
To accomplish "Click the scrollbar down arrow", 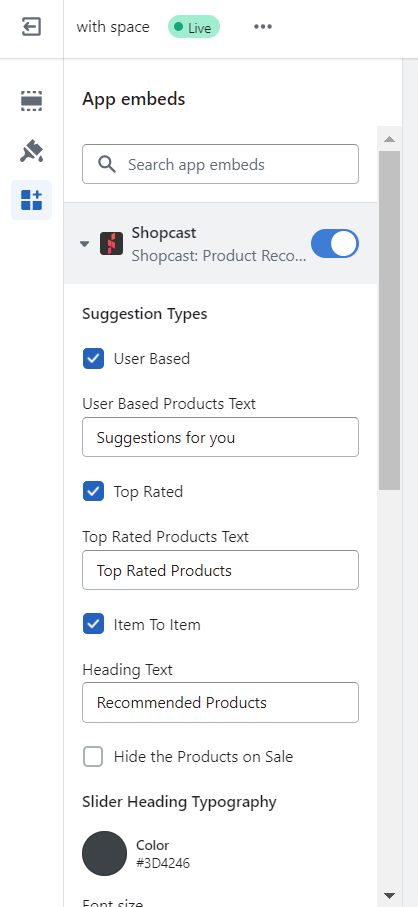I will (x=389, y=895).
